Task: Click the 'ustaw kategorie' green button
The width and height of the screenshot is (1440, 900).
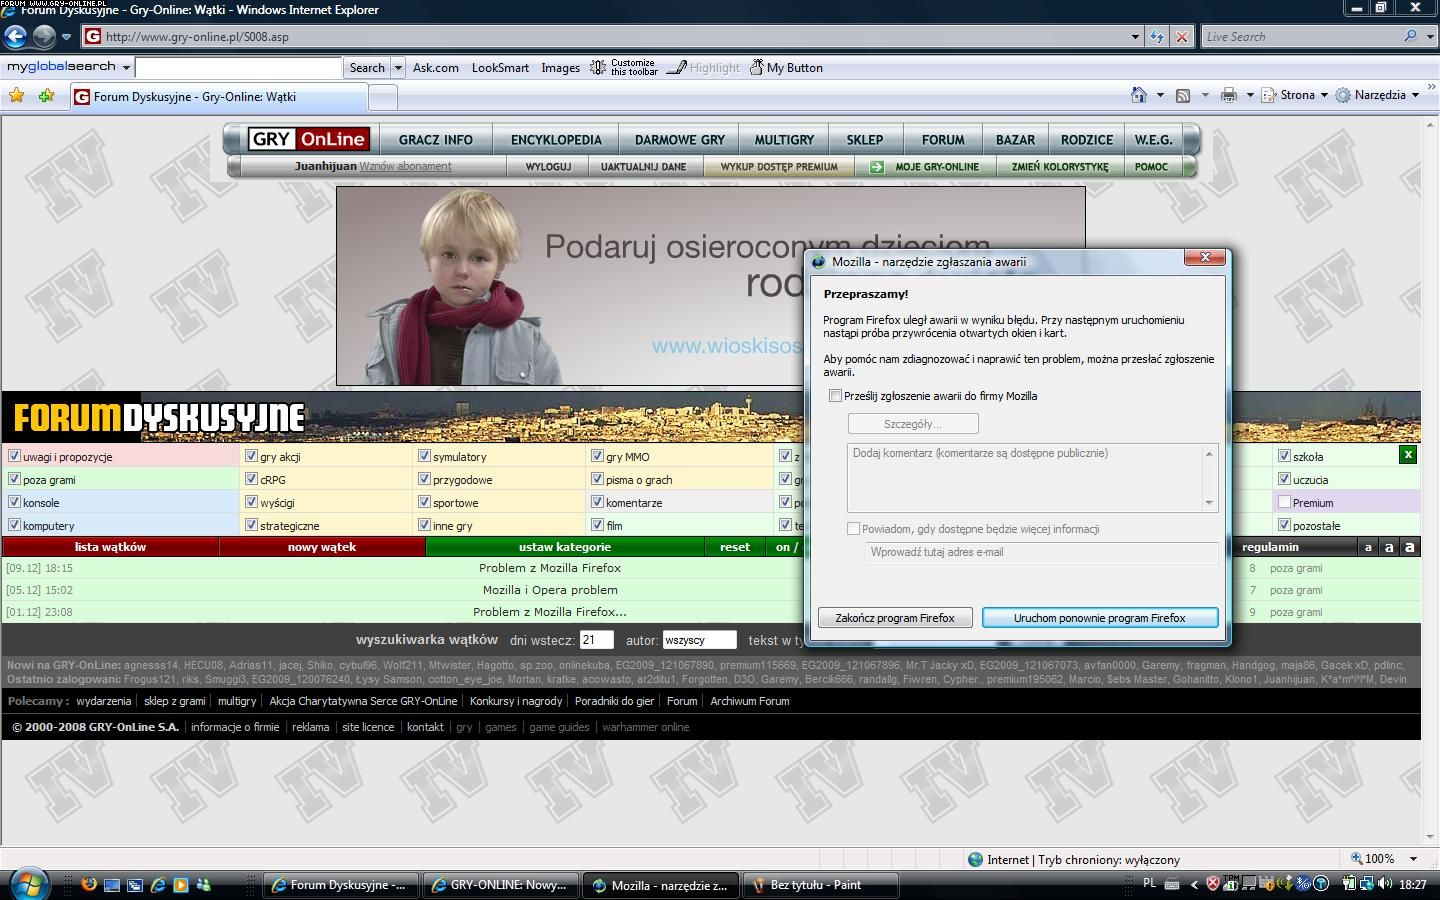Action: (565, 547)
